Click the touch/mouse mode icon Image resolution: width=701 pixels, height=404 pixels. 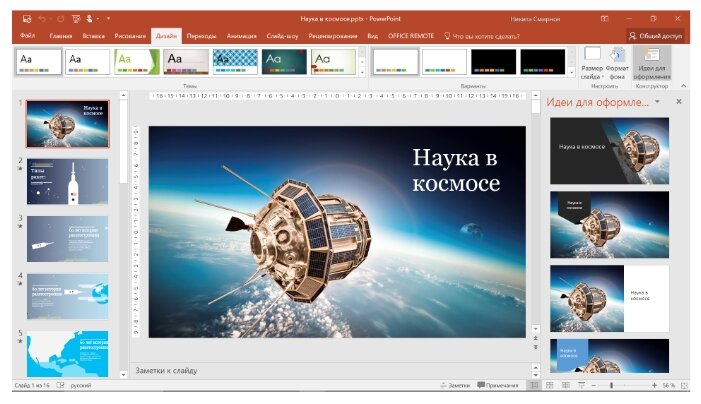(x=90, y=19)
